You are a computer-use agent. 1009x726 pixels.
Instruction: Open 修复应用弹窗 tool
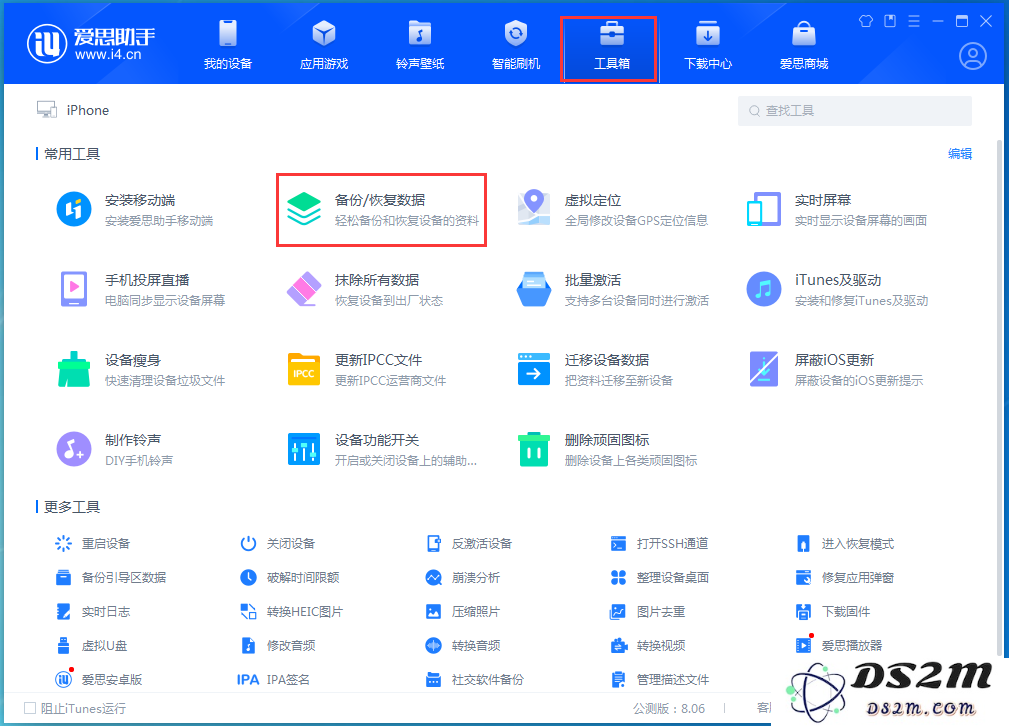(844, 578)
